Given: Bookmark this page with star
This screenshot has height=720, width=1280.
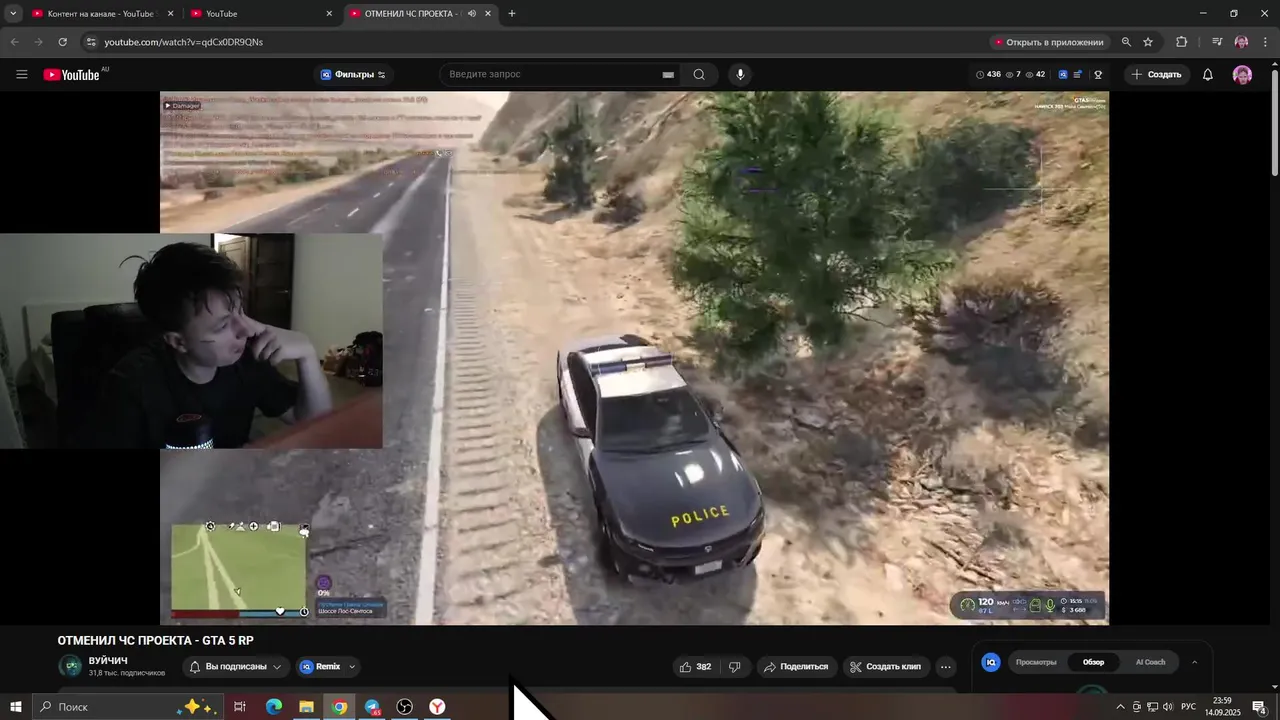Looking at the screenshot, I should 1148,42.
